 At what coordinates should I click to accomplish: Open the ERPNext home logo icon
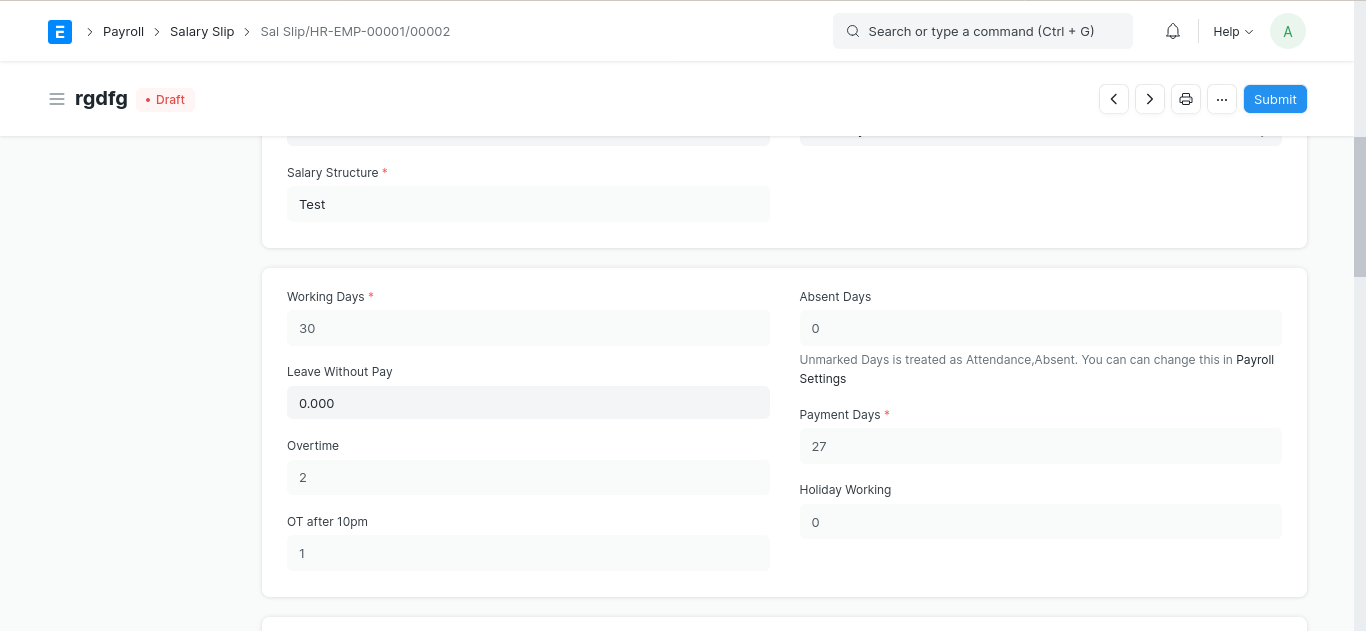(60, 32)
